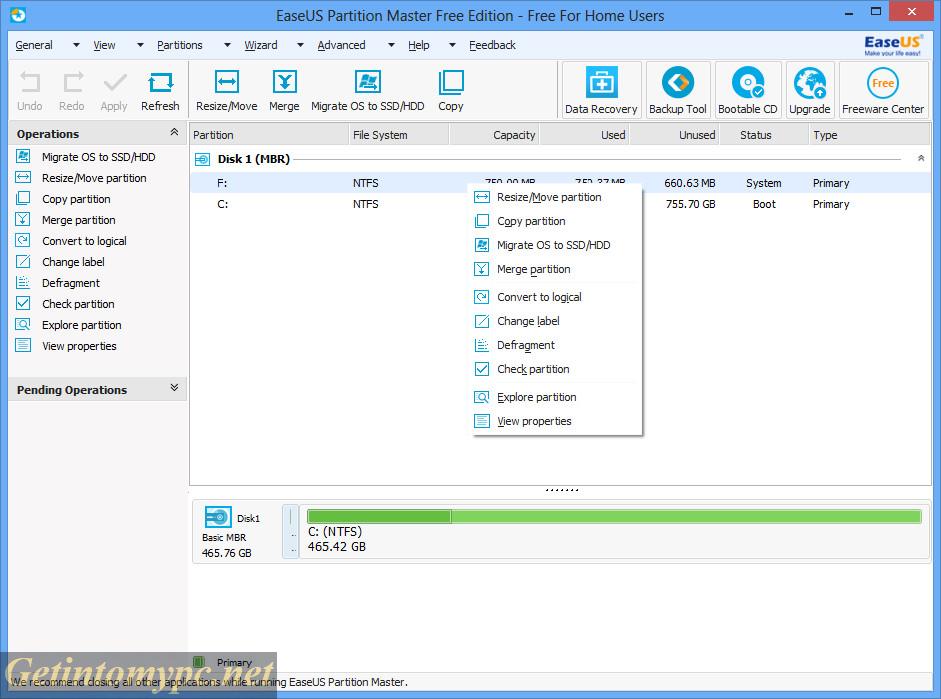Open the View menu dropdown arrow
The width and height of the screenshot is (941, 699).
pyautogui.click(x=140, y=45)
